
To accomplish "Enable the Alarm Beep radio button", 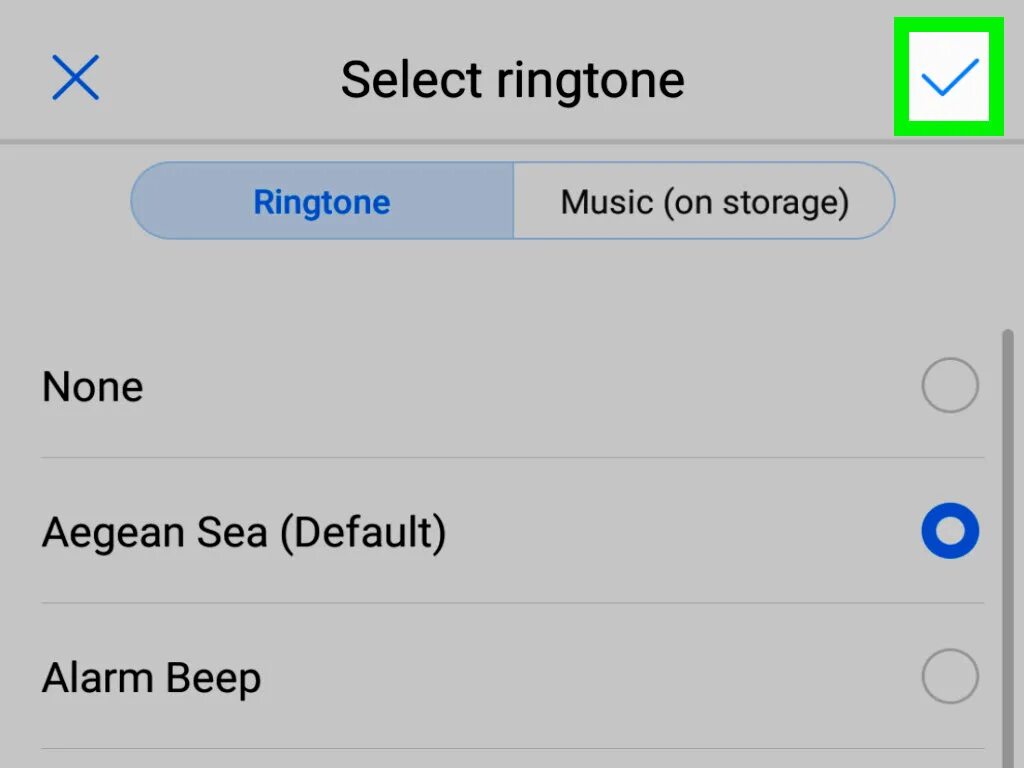I will tap(949, 677).
